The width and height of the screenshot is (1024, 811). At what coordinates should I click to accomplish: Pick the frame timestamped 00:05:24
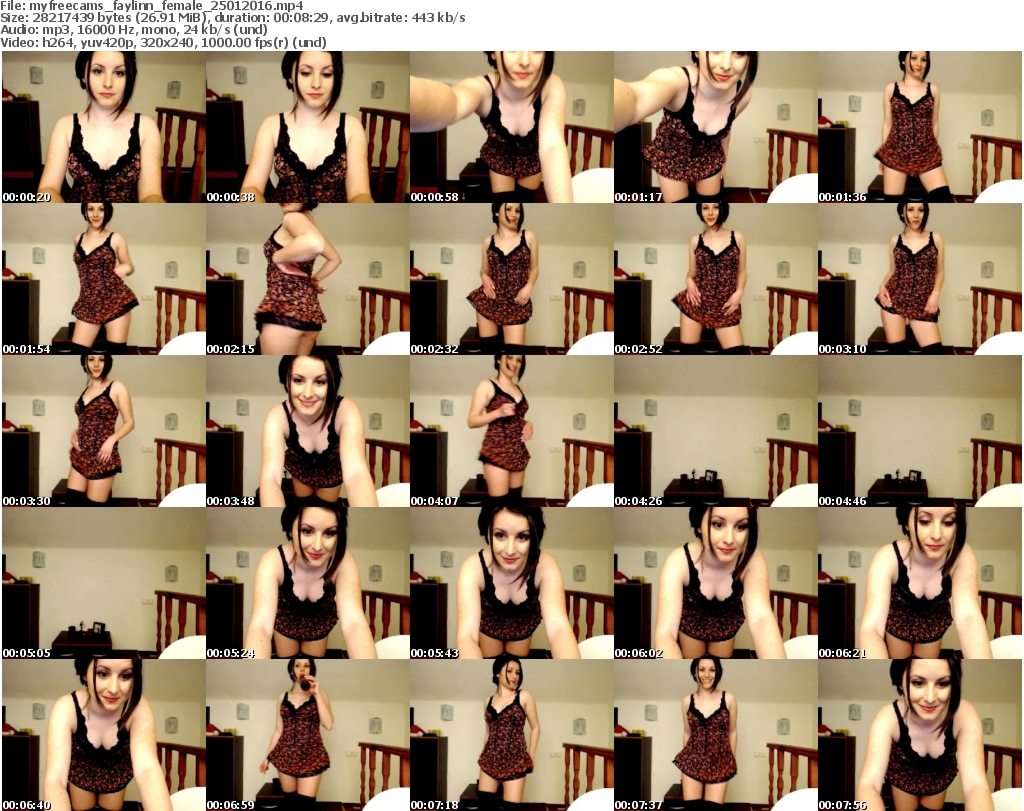[x=308, y=583]
